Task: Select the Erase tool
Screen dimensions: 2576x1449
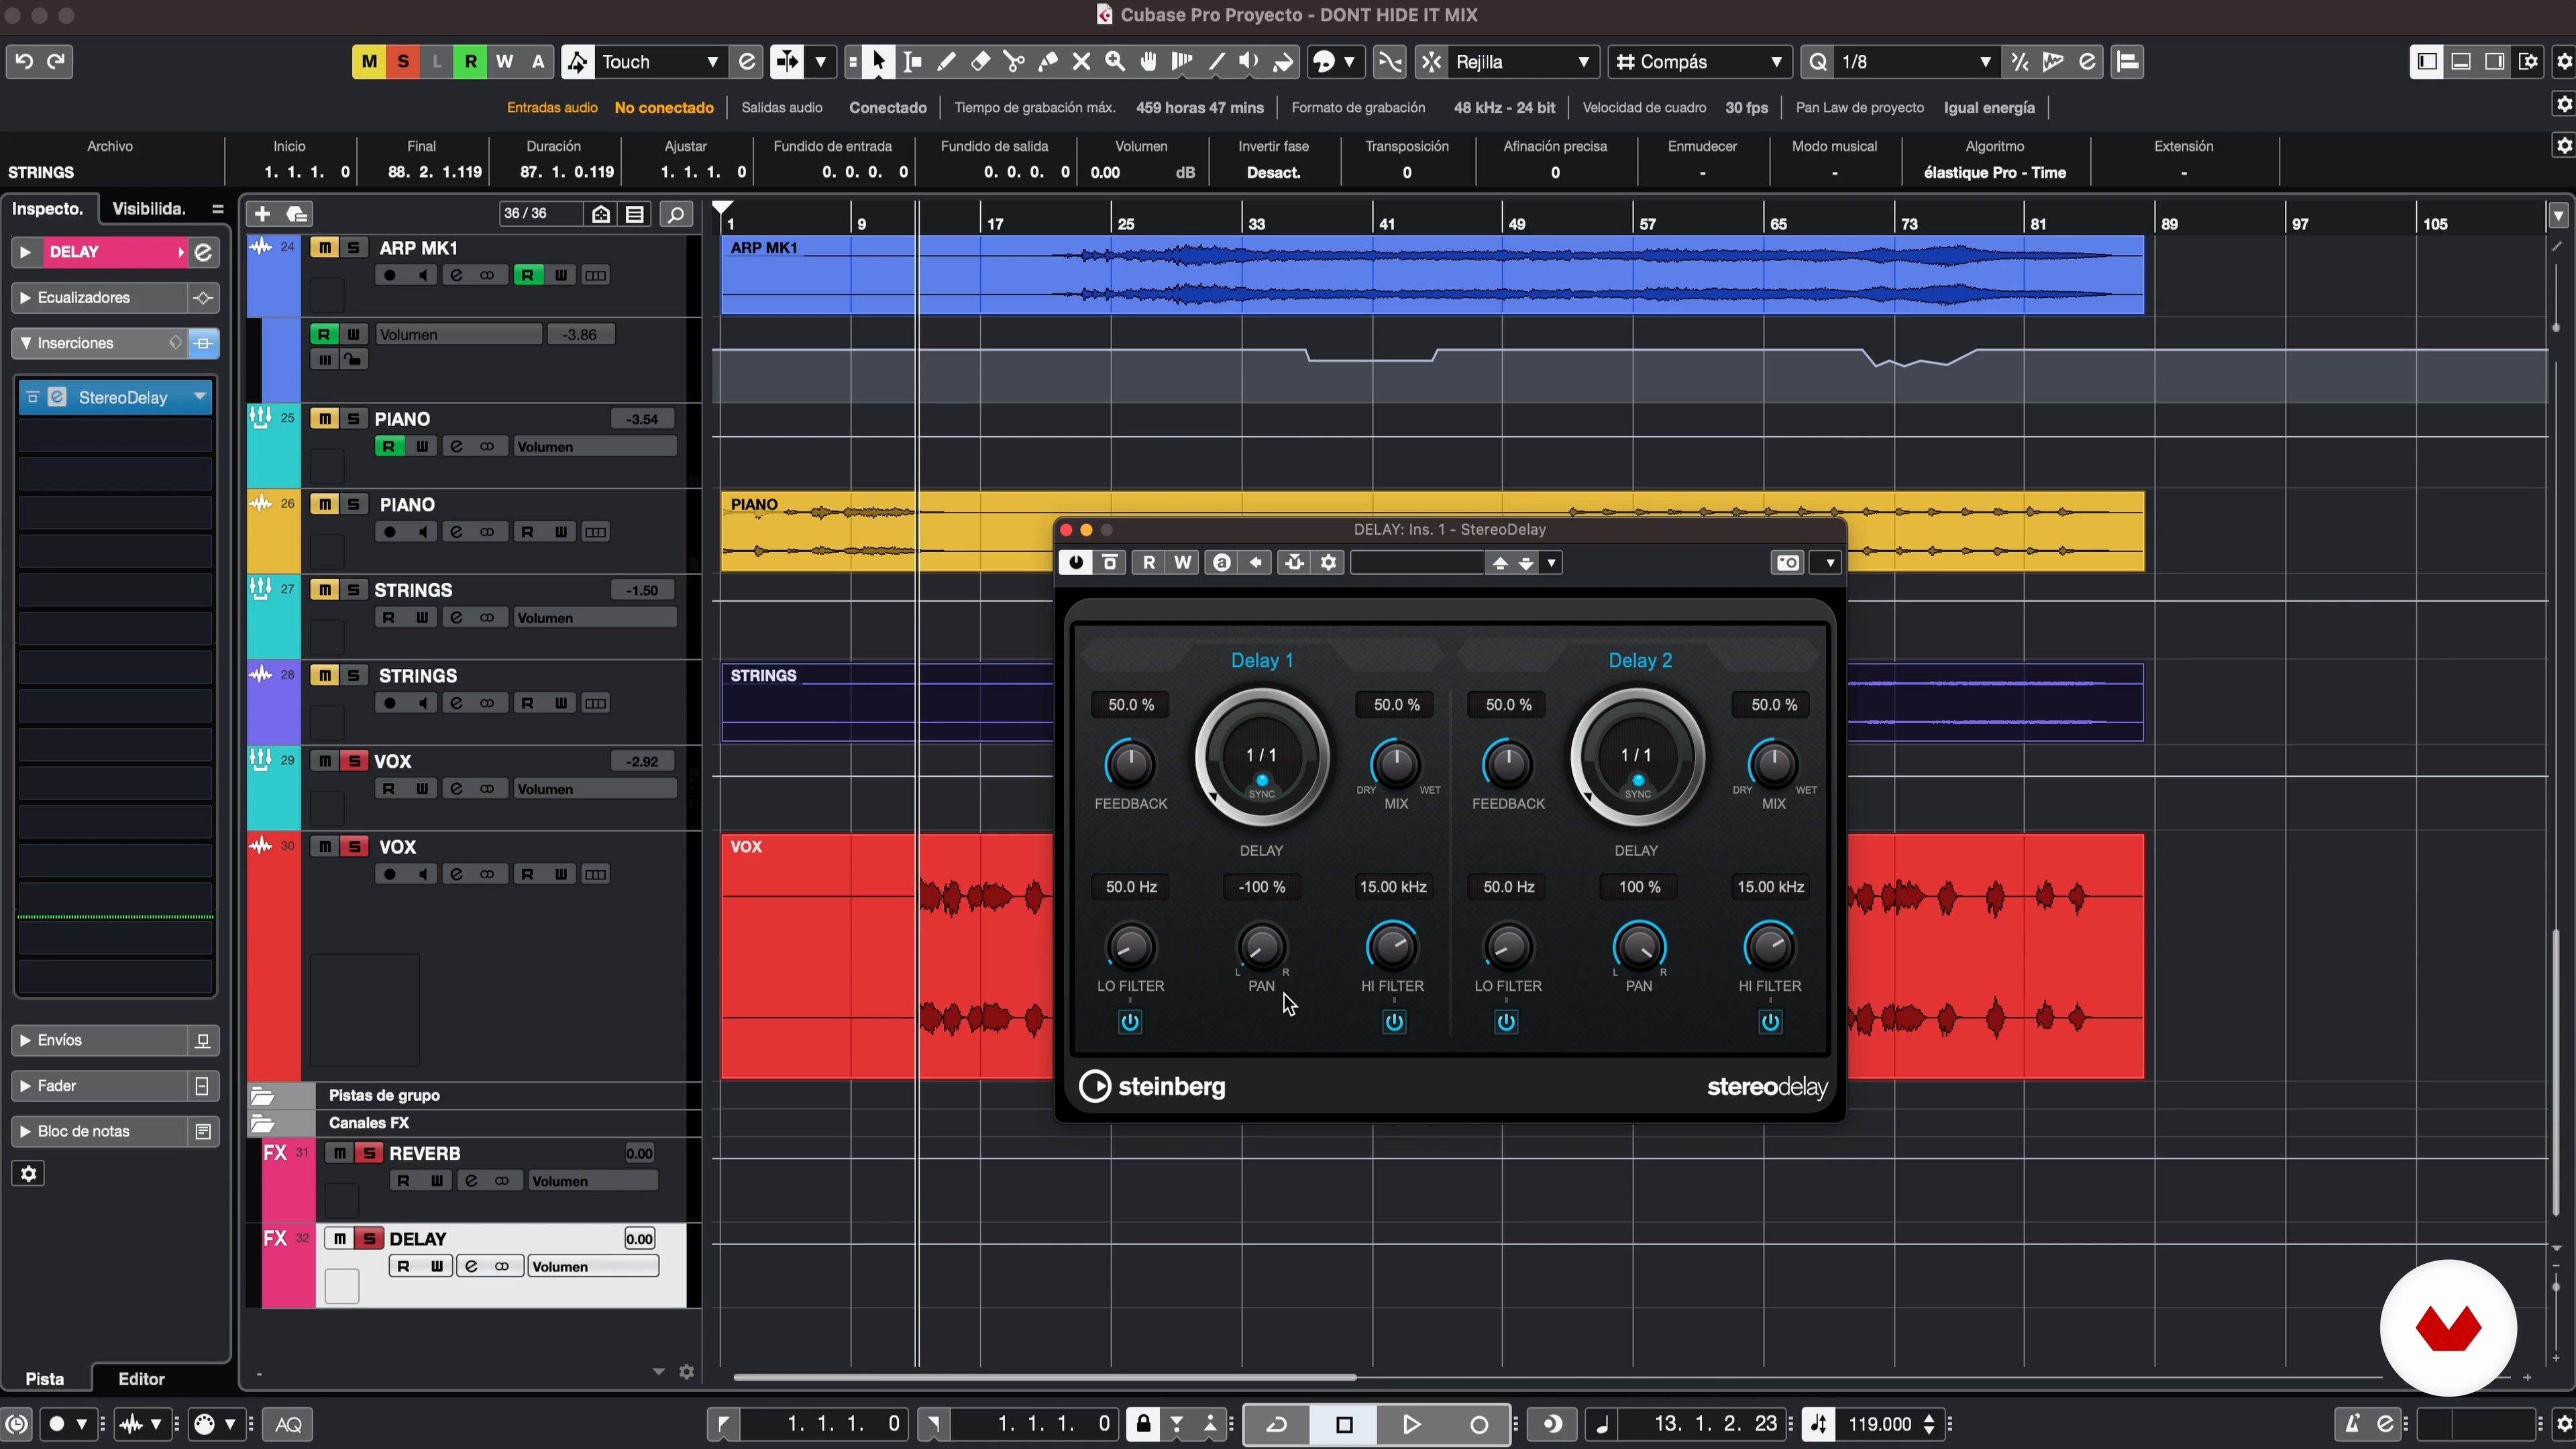Action: point(980,62)
